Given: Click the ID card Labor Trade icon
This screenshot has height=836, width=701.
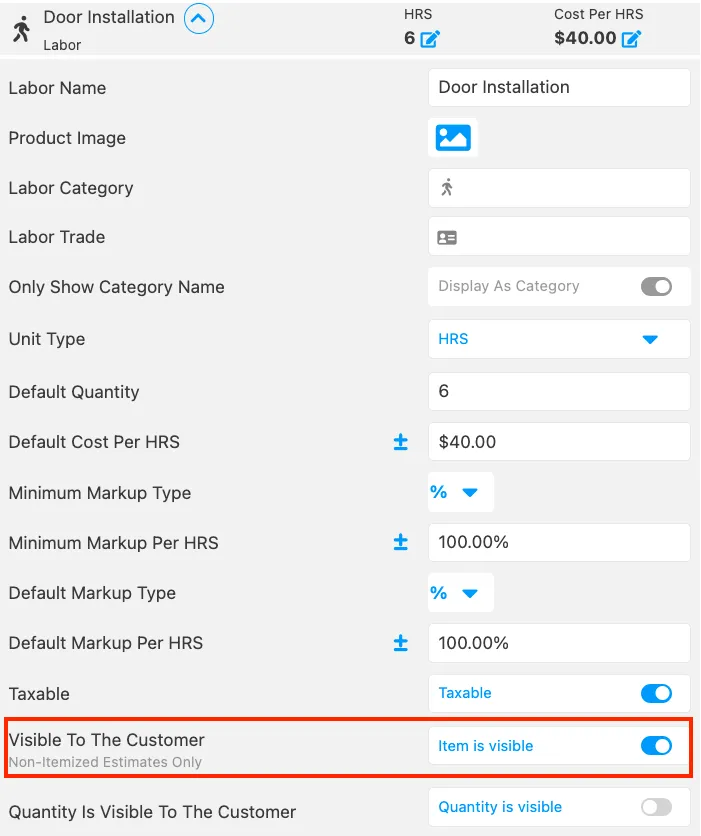Looking at the screenshot, I should point(447,237).
